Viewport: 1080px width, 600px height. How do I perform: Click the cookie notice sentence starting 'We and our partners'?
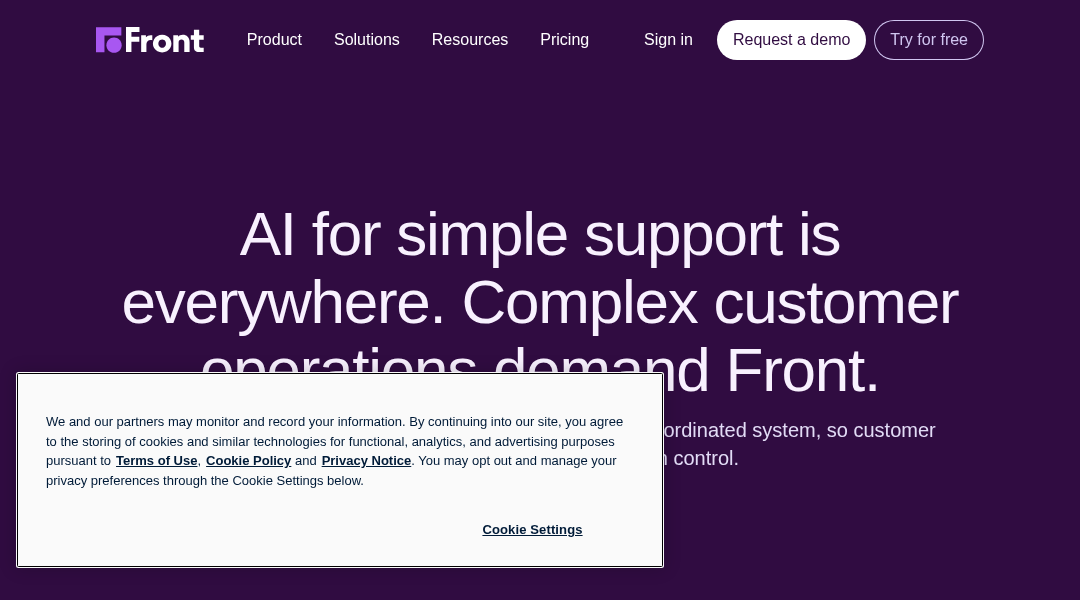(335, 422)
